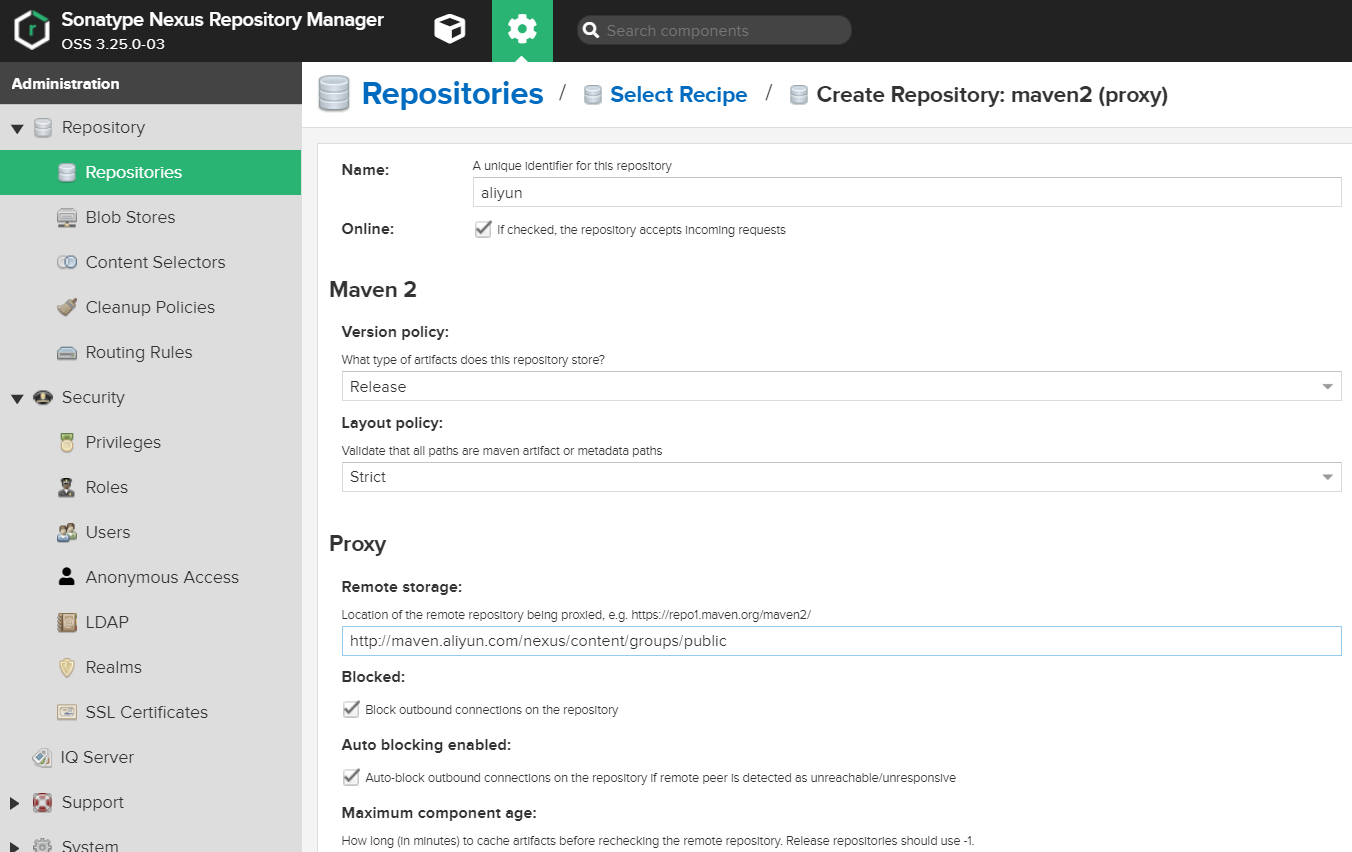
Task: Open Routing Rules in sidebar
Action: [x=139, y=352]
